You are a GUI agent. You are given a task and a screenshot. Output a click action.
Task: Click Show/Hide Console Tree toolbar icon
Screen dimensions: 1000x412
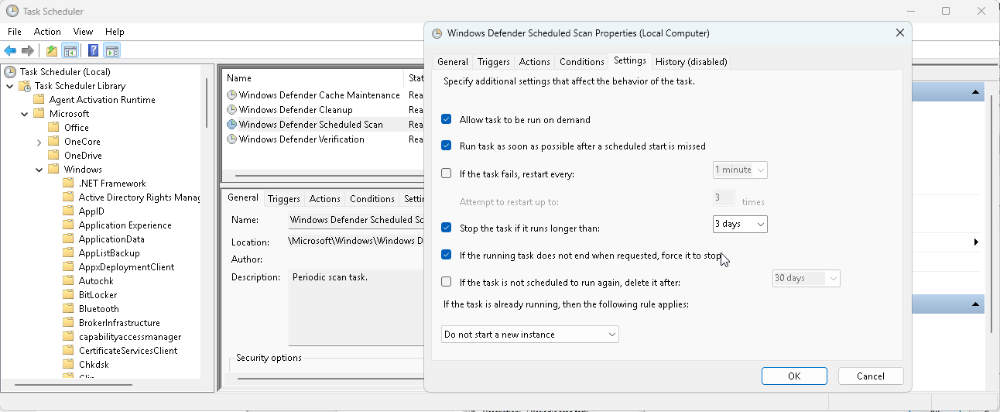click(70, 50)
